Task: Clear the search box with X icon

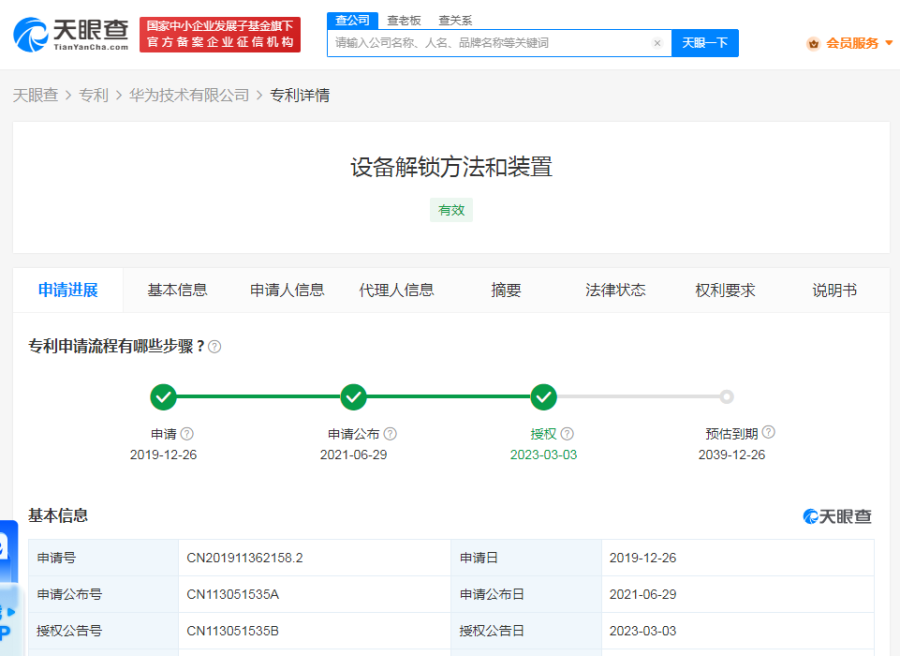Action: click(657, 43)
